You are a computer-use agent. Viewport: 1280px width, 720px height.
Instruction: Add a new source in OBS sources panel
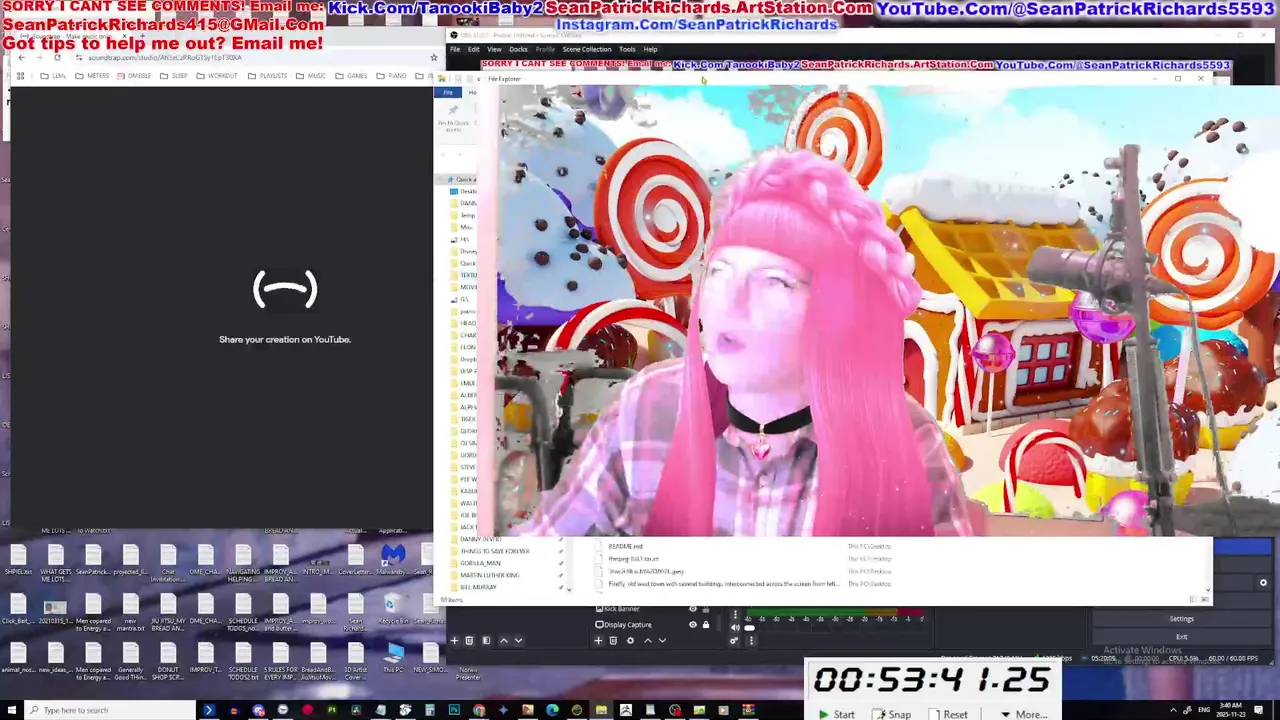click(598, 640)
